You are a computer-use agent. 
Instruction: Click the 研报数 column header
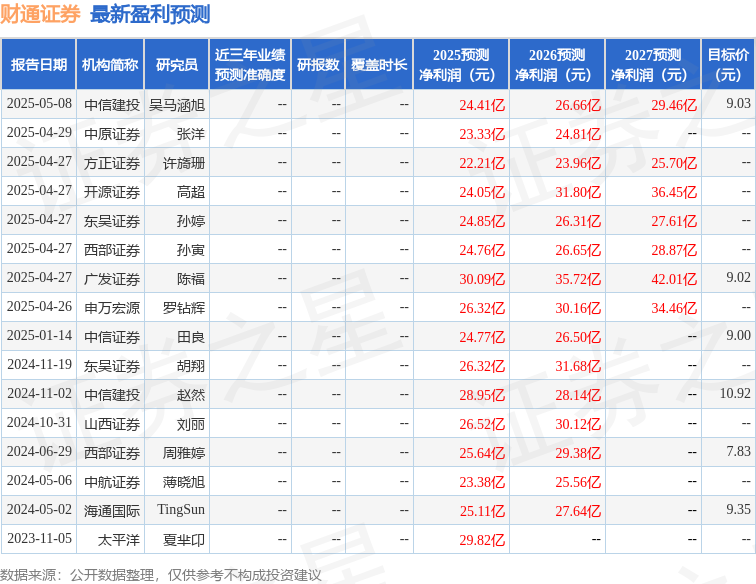click(x=318, y=65)
